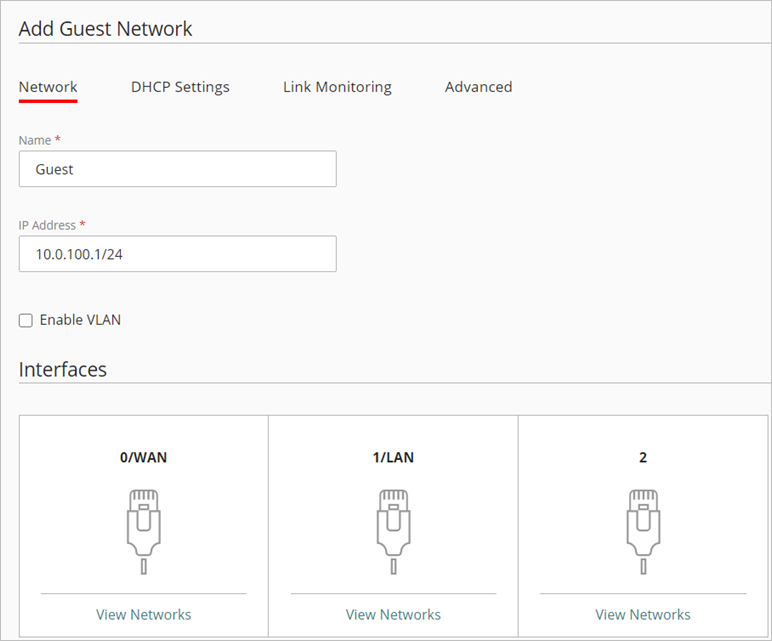Stay on the Network tab
Screen dimensions: 772x641
tap(48, 87)
